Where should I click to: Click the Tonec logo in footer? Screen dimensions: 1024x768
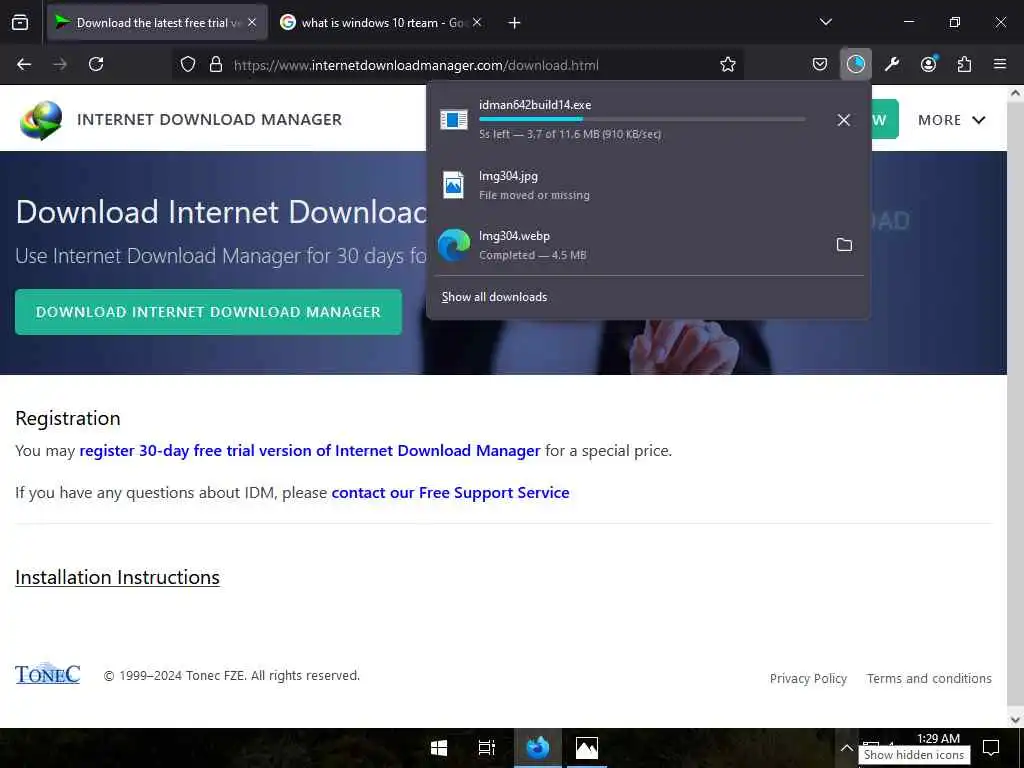48,674
